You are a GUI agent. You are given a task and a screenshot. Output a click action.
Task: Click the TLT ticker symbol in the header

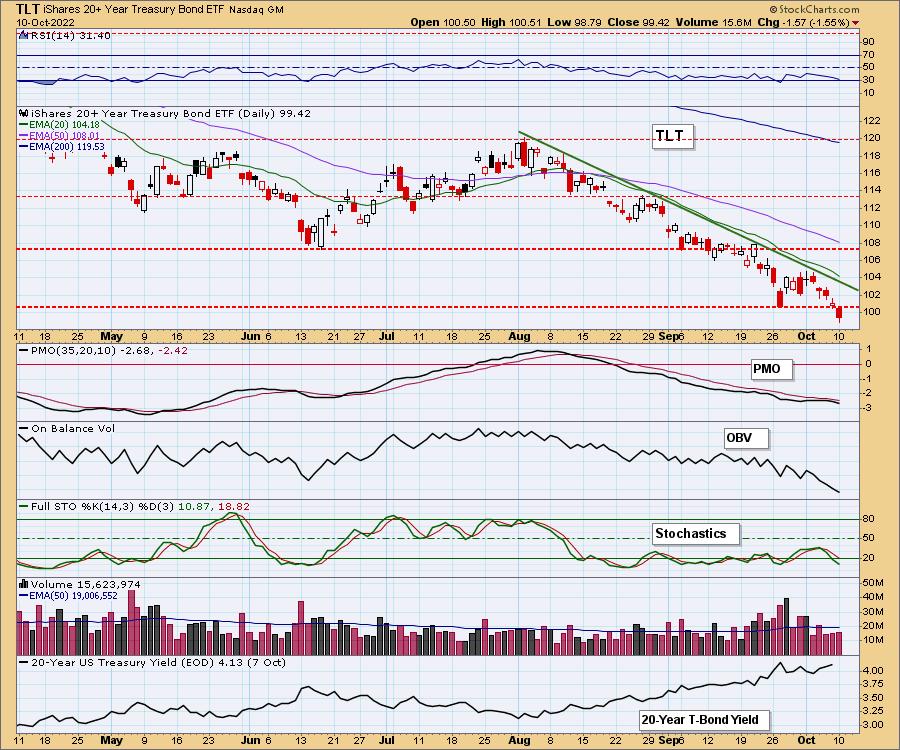pos(28,9)
